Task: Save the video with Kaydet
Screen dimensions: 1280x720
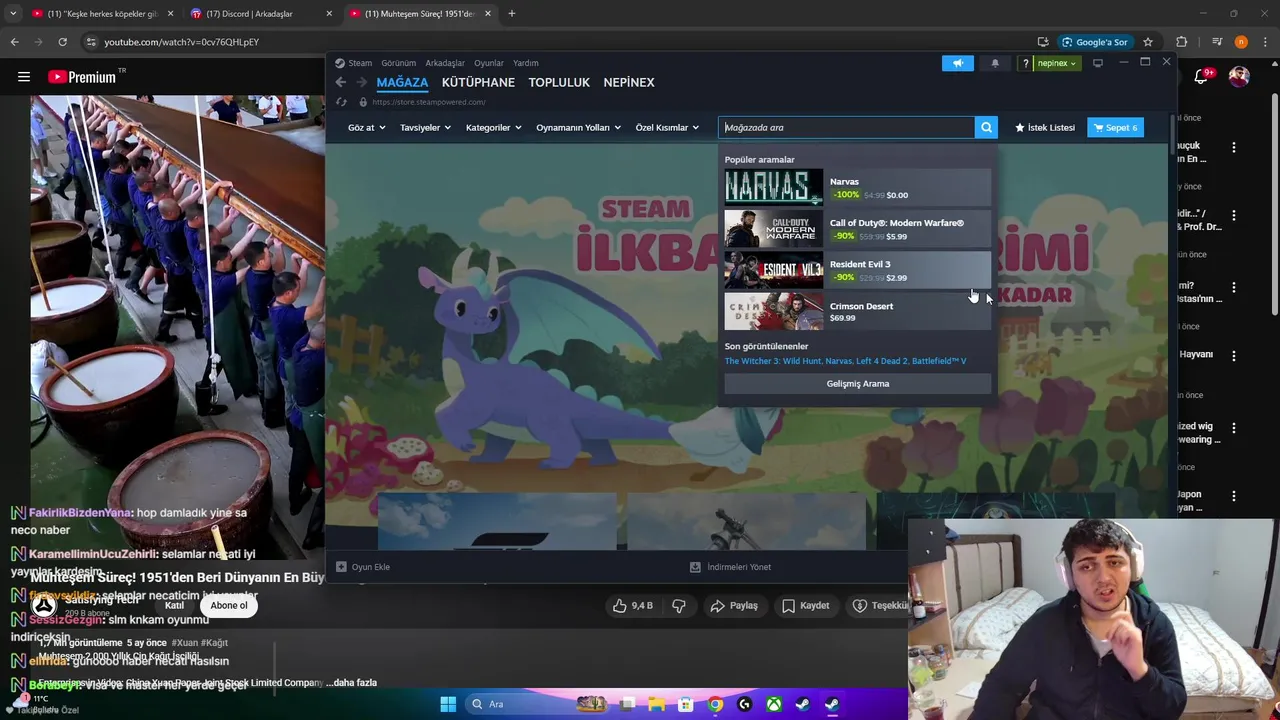Action: 806,606
